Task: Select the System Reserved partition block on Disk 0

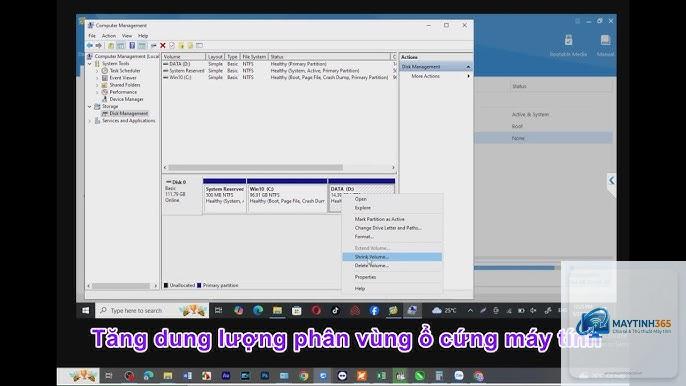Action: click(x=224, y=196)
